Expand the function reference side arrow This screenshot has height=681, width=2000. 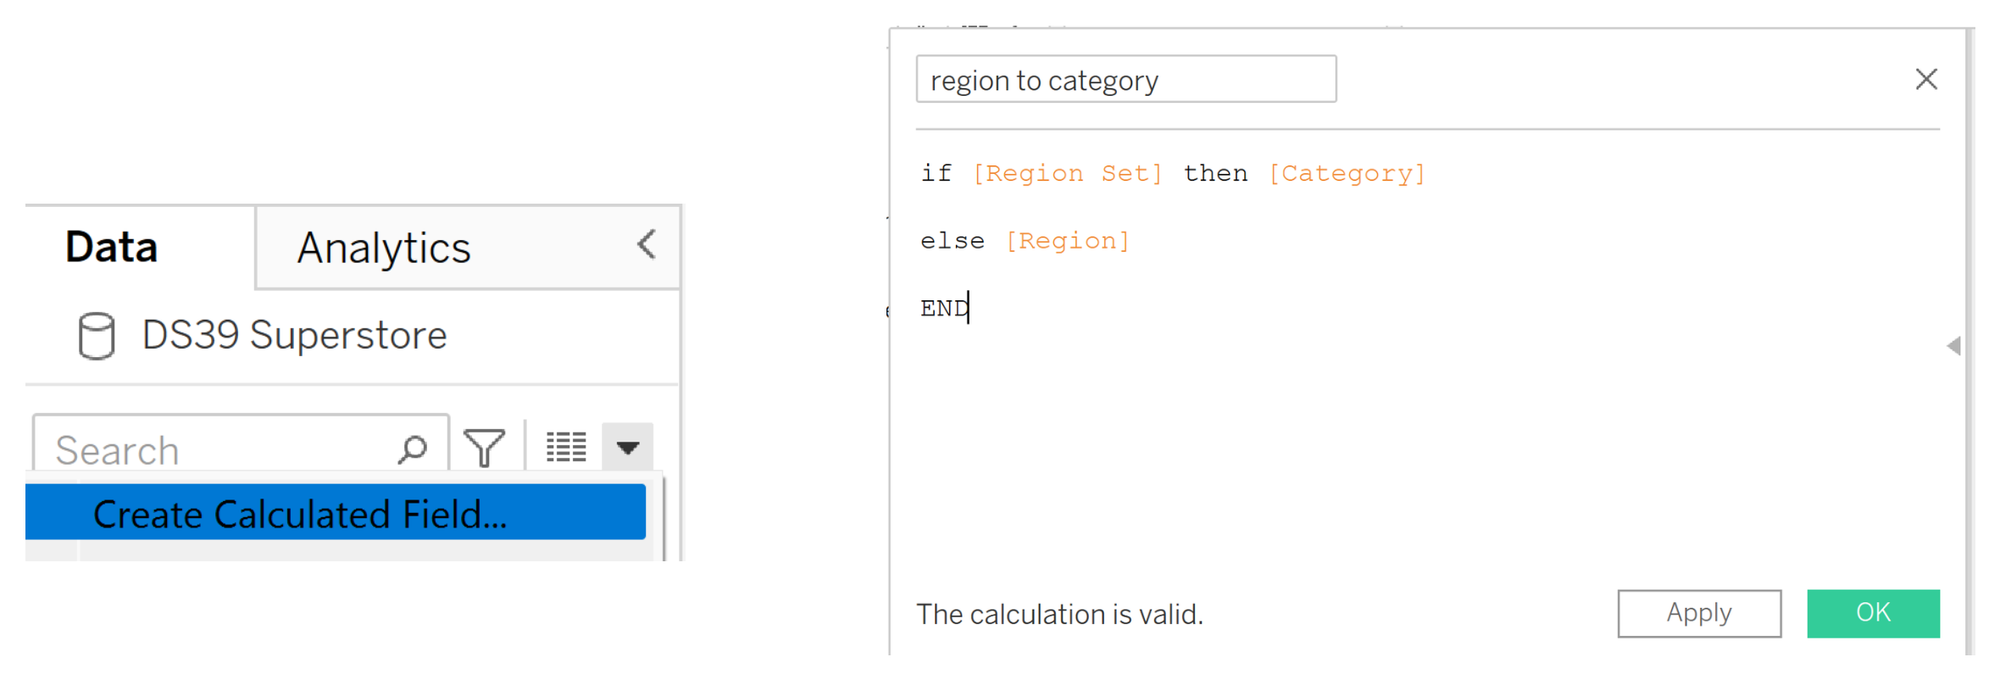pos(1953,346)
